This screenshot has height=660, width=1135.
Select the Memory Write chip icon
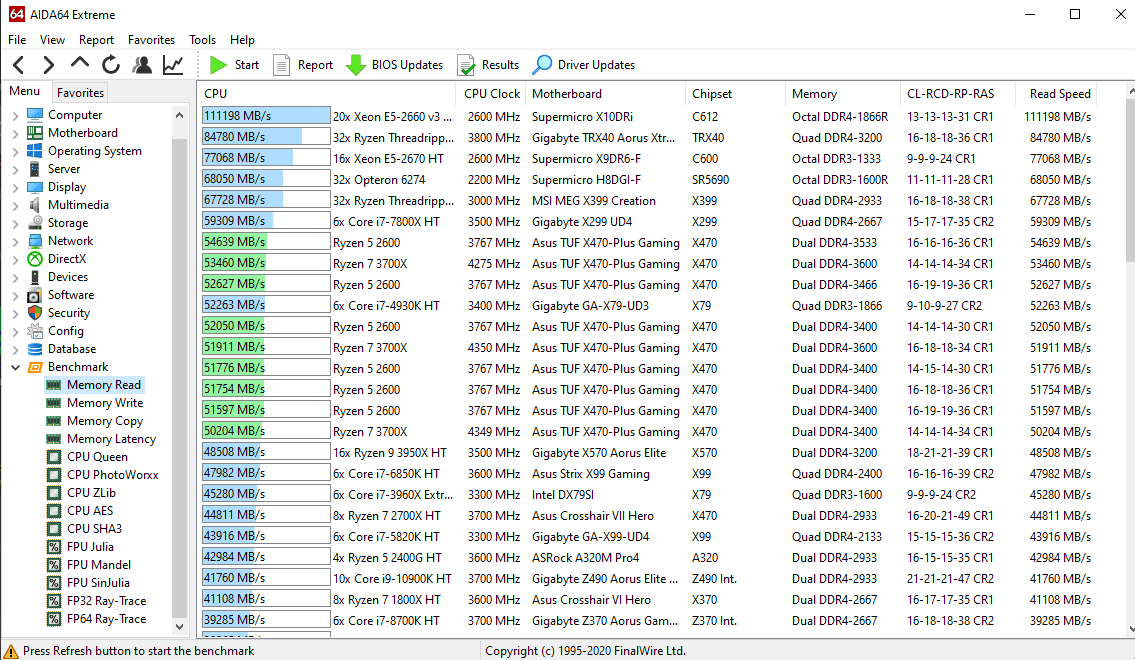pos(54,402)
